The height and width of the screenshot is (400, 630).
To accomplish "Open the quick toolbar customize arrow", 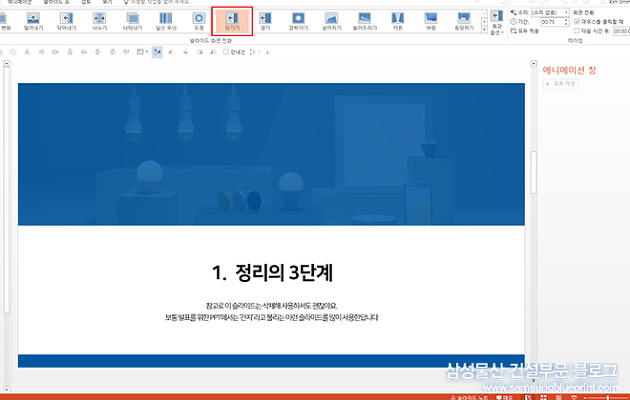I will point(268,52).
